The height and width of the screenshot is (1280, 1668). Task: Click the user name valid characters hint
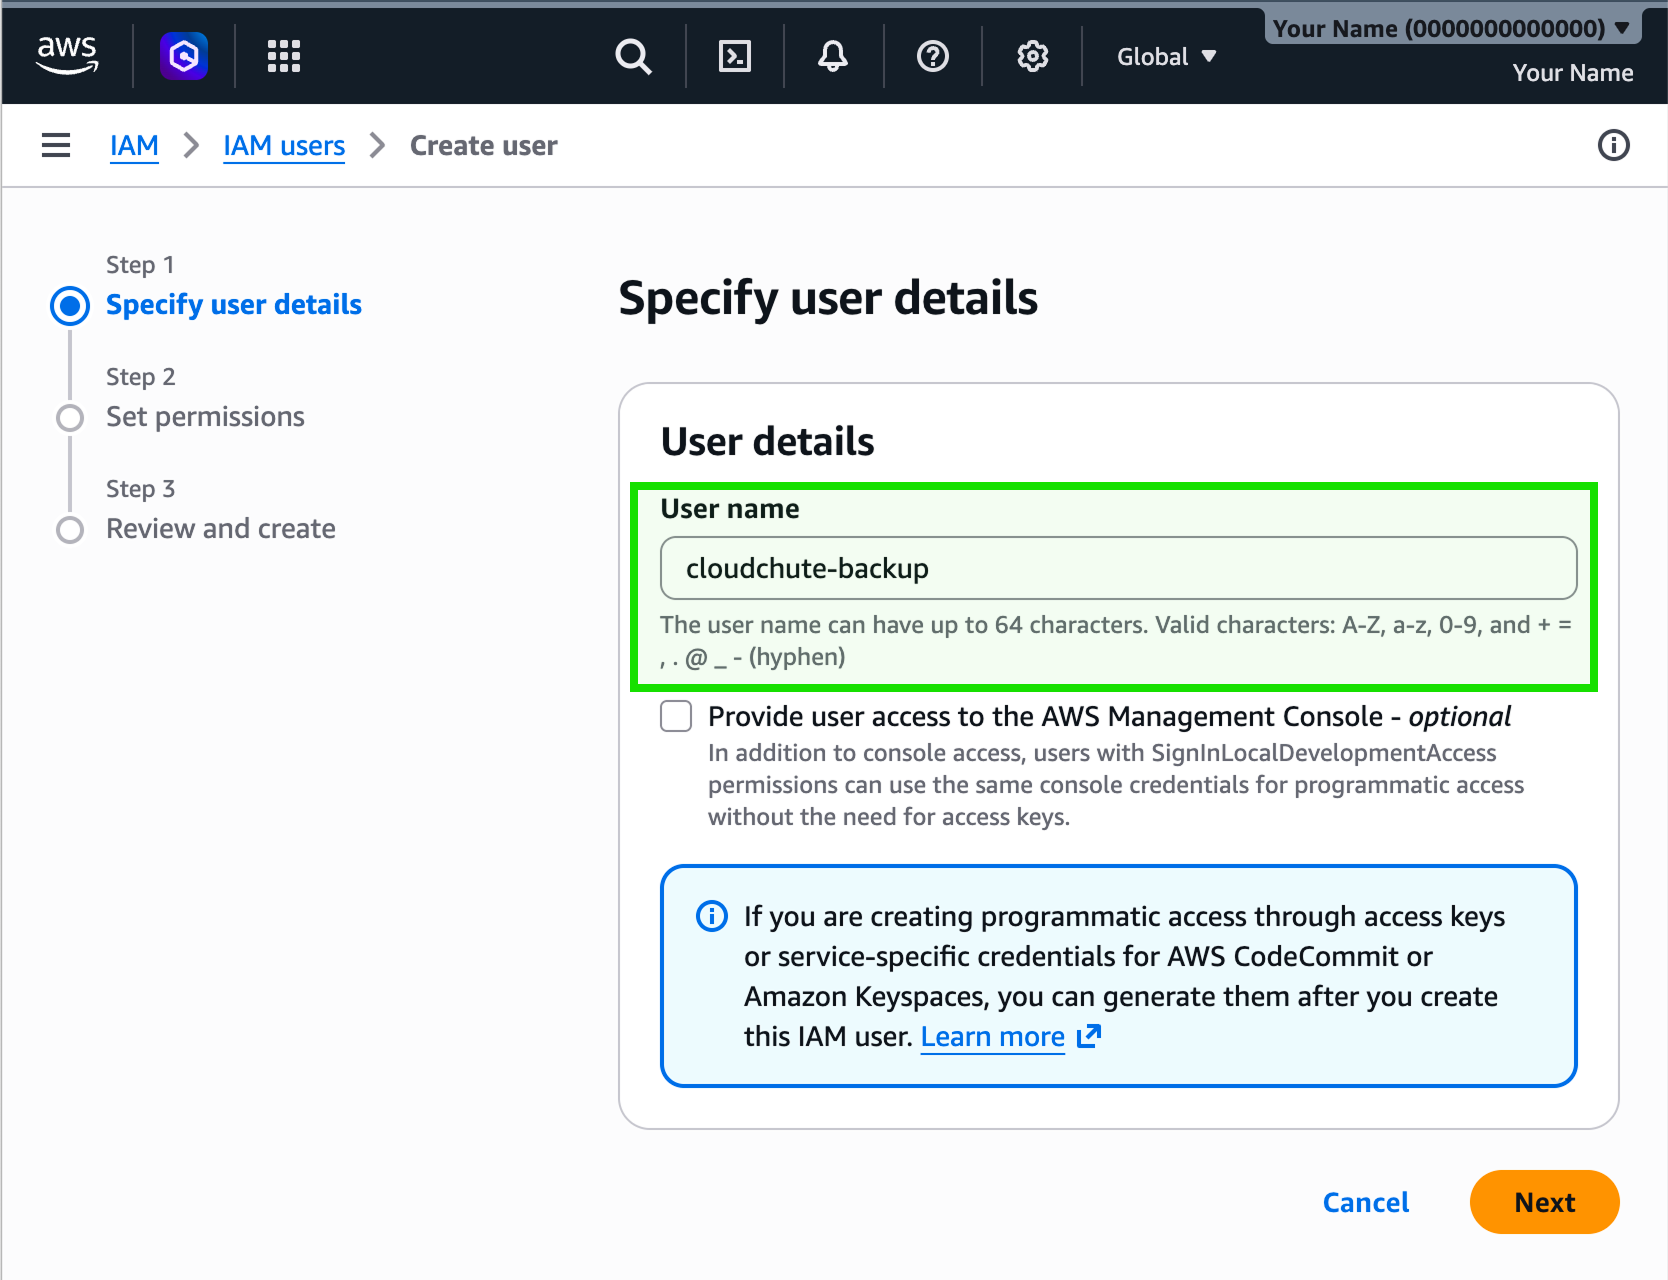1116,641
